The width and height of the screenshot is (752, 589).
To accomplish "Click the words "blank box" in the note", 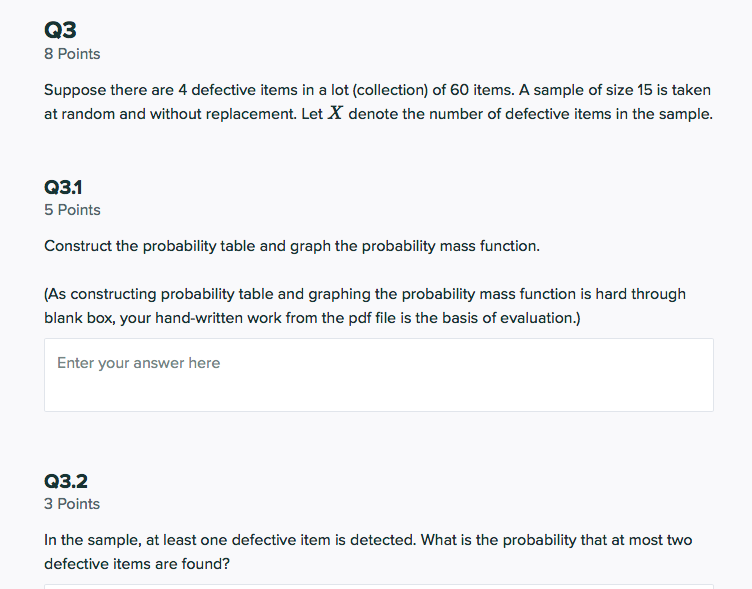I will click(x=79, y=318).
